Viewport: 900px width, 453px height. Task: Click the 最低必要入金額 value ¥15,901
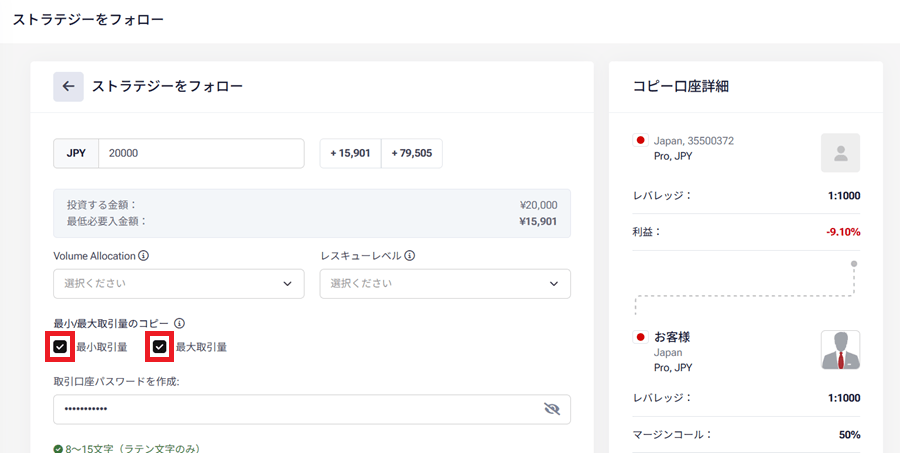pos(537,221)
